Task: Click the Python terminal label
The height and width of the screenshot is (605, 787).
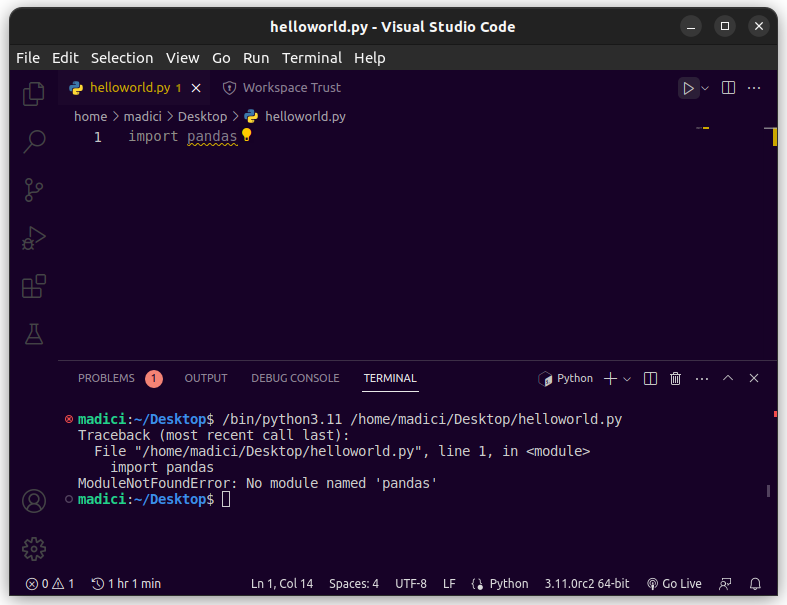Action: tap(566, 379)
